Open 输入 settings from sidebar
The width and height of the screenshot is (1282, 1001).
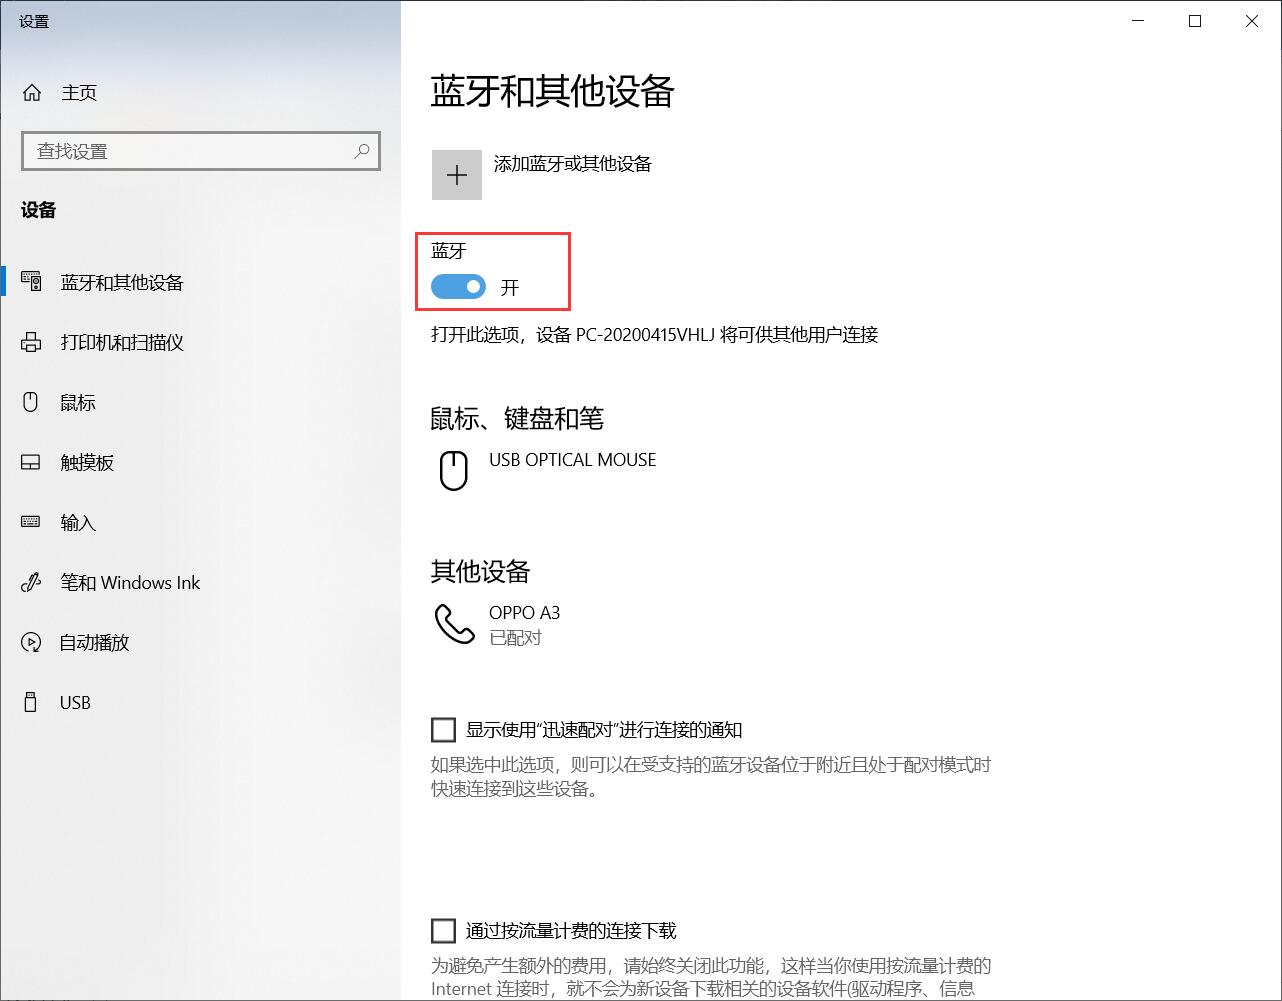tap(31, 522)
